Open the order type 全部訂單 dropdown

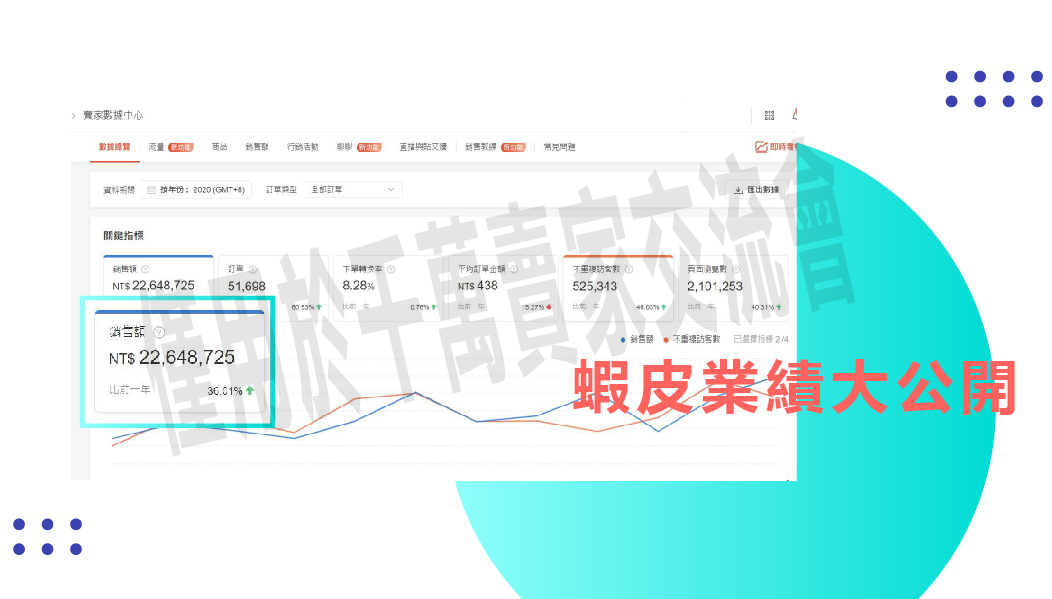pyautogui.click(x=353, y=189)
